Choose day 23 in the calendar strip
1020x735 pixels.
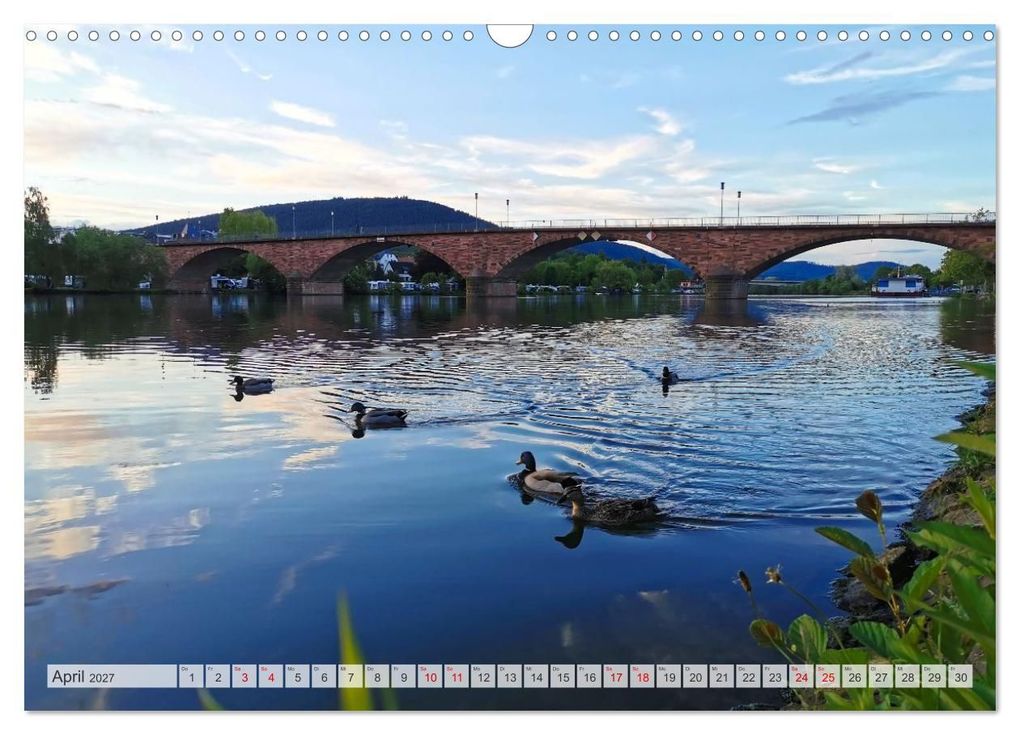(x=775, y=676)
